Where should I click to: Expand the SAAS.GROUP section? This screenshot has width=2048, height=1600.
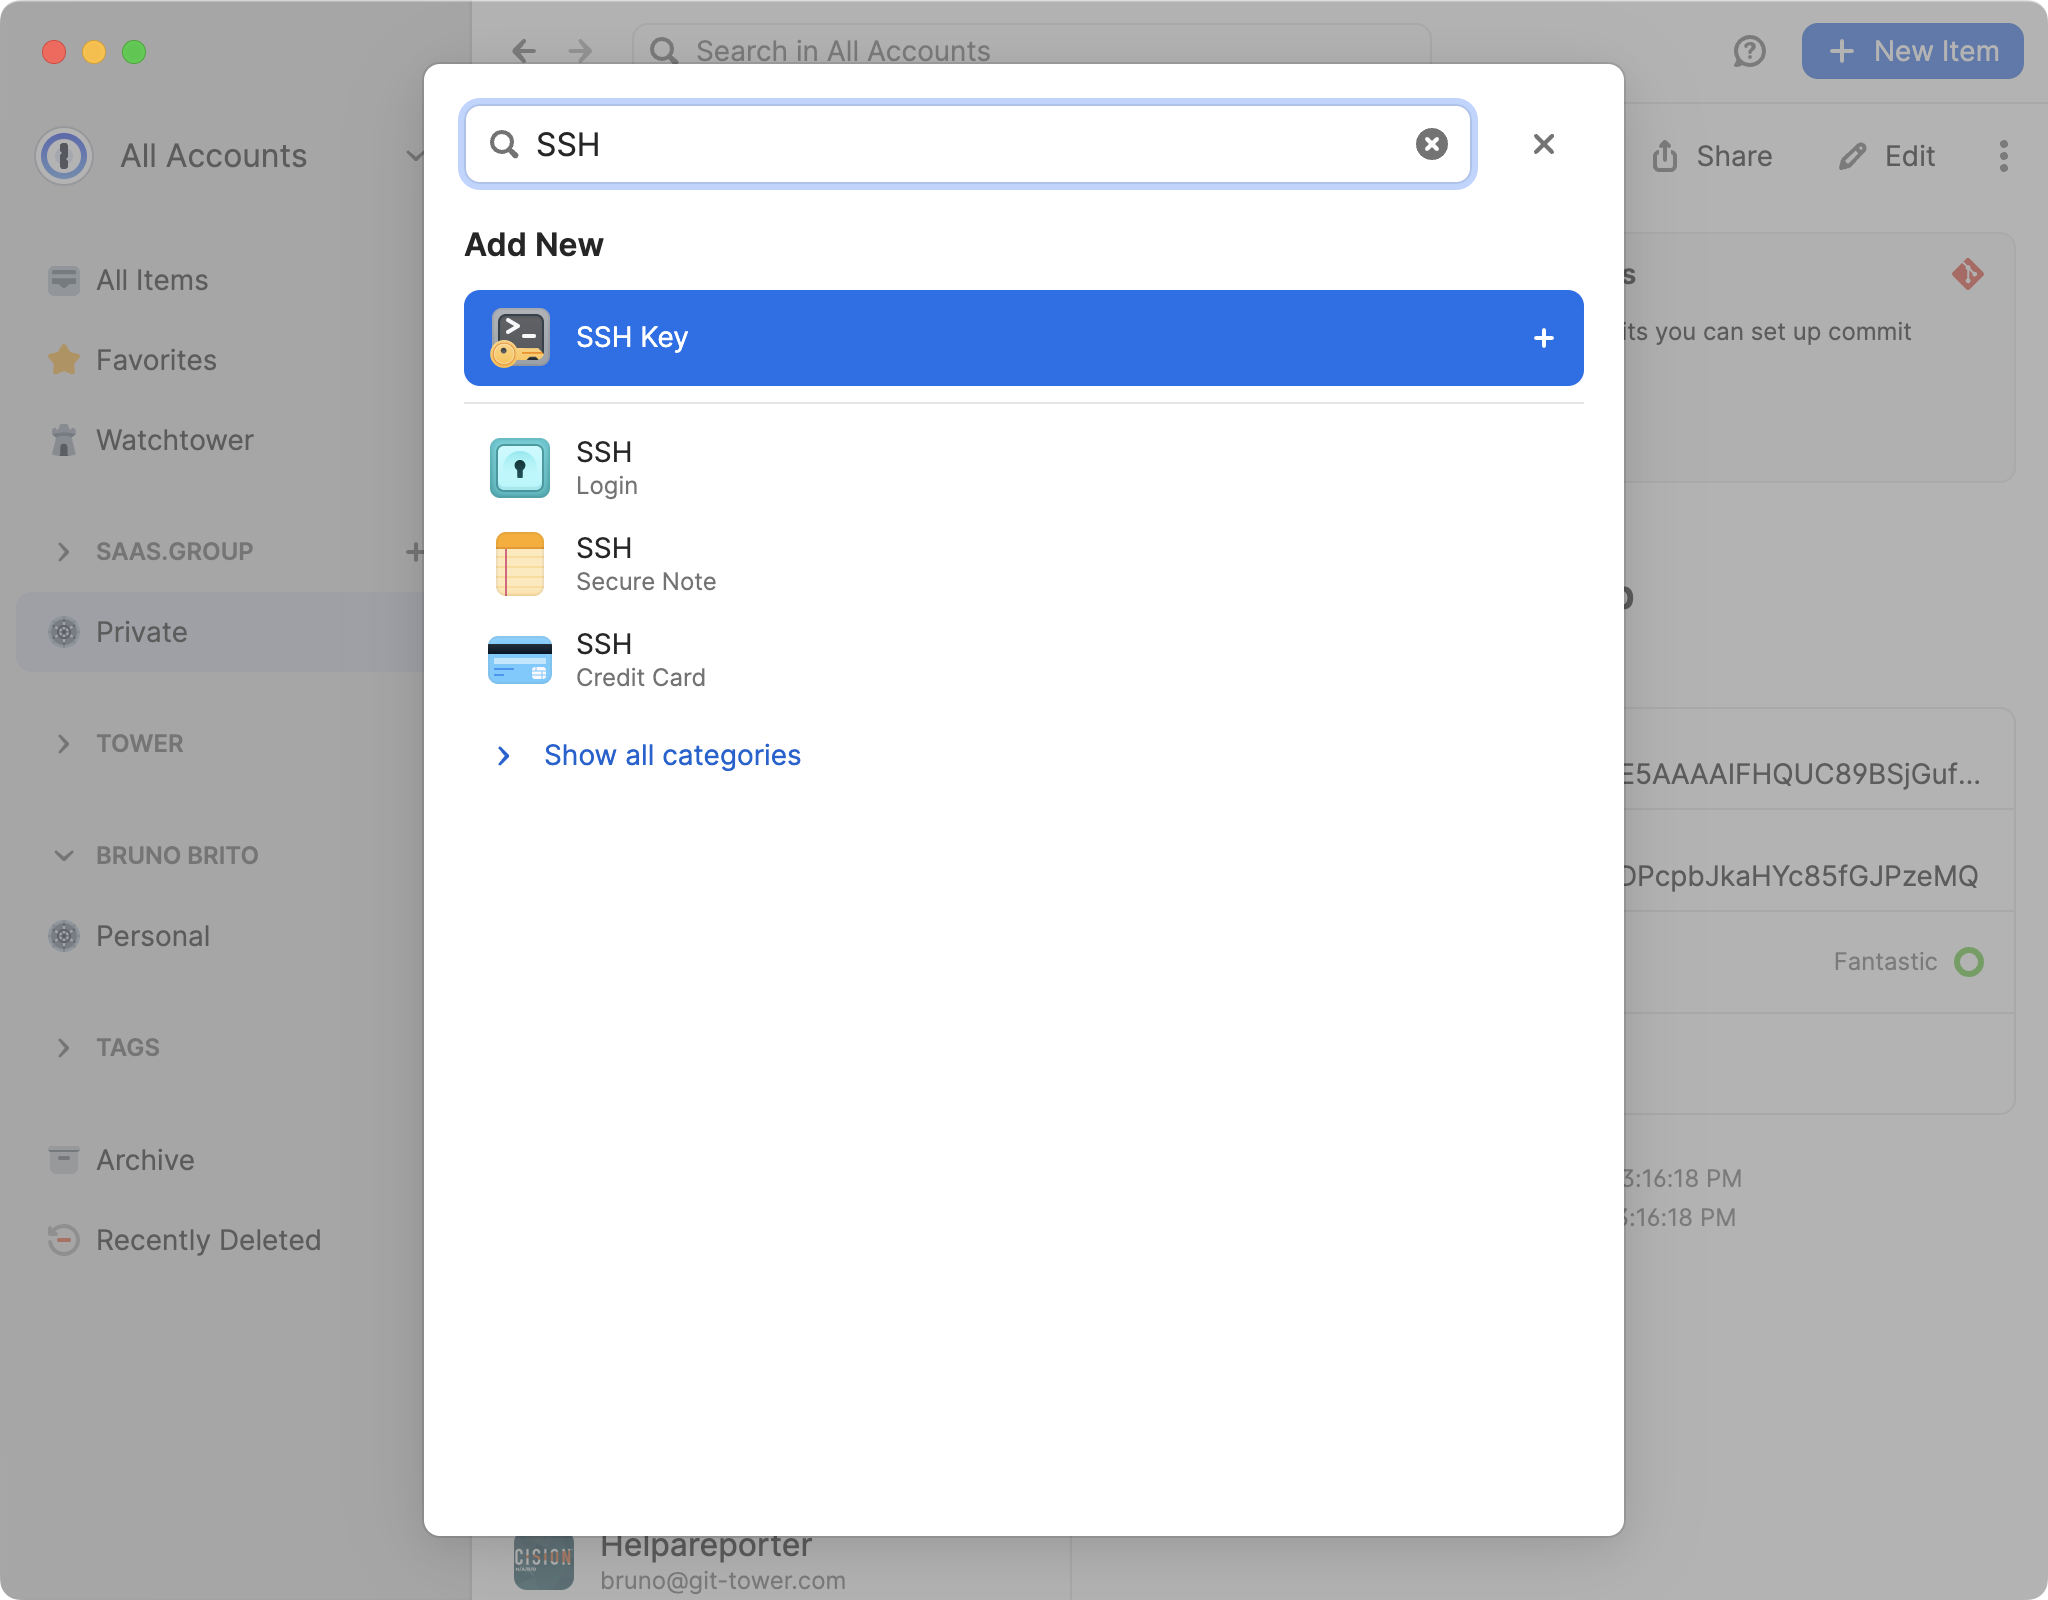coord(64,551)
